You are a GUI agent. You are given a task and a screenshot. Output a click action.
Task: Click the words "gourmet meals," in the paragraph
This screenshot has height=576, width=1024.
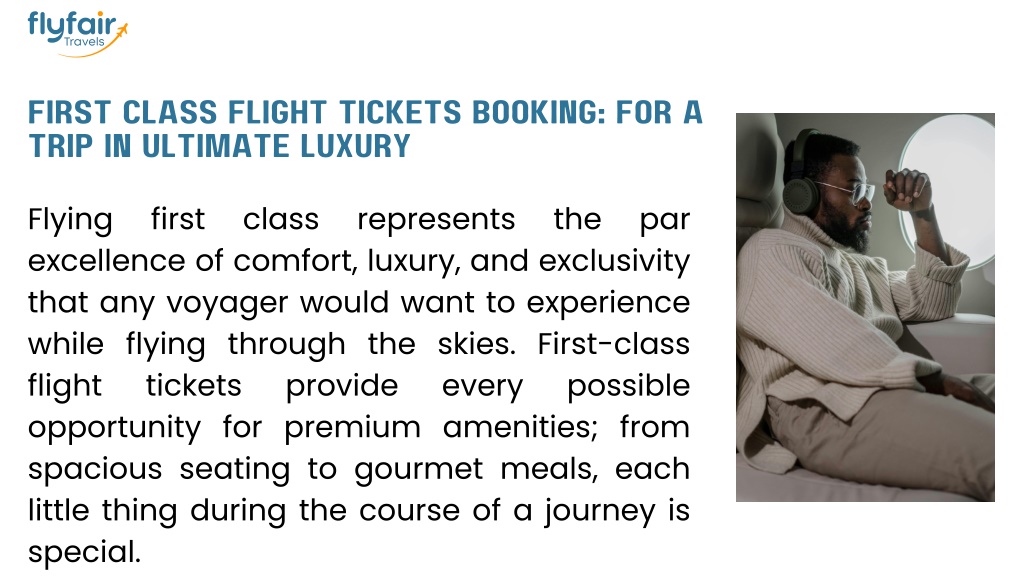coord(476,471)
